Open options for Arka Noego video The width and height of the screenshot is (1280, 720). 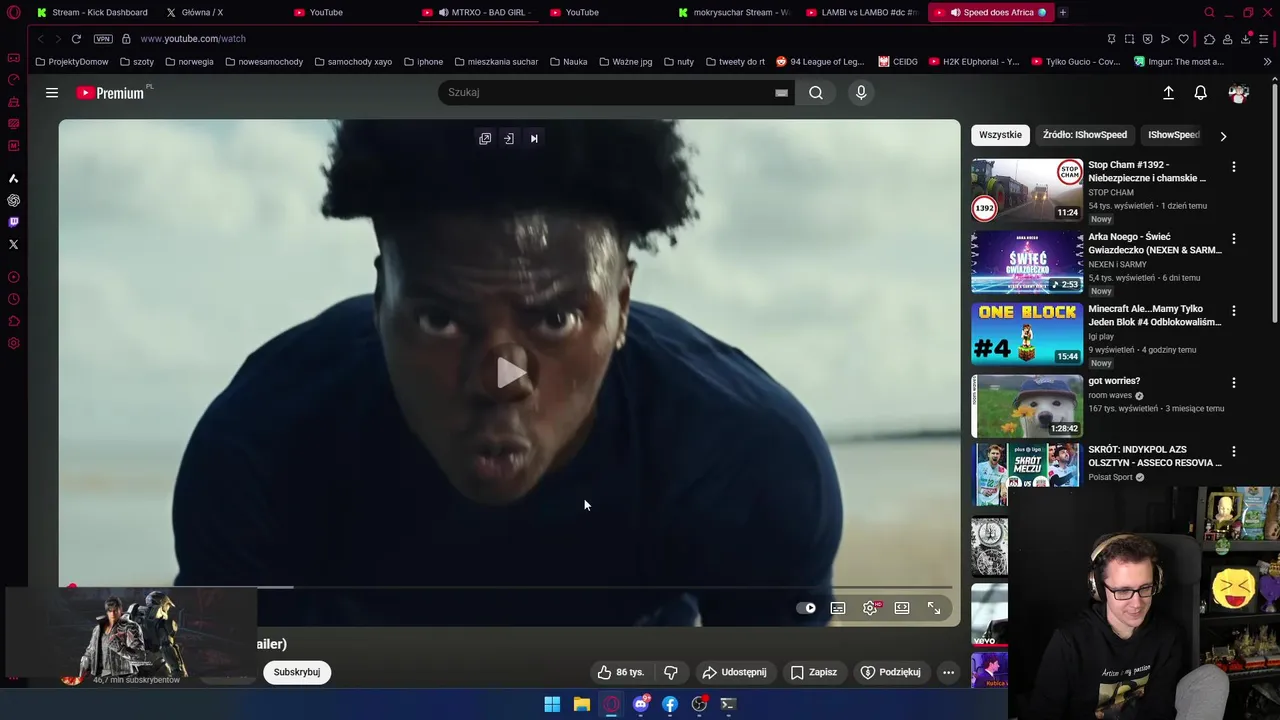(1233, 239)
